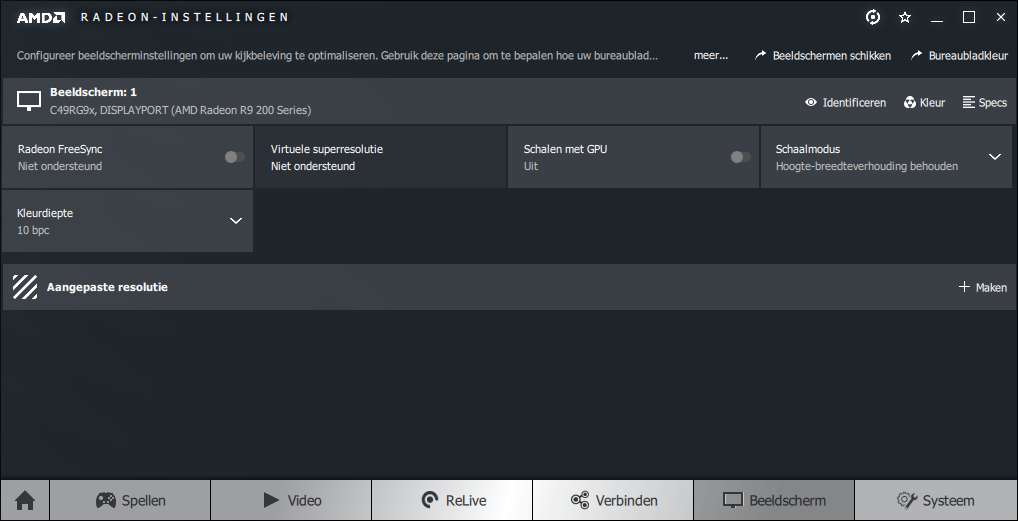The width and height of the screenshot is (1018, 521).
Task: Expand the Schaalmodus dropdown arrow
Action: [995, 157]
